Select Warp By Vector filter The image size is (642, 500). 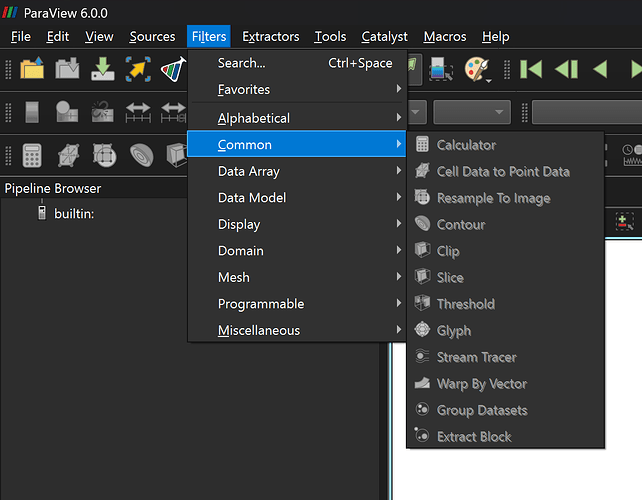[506, 384]
